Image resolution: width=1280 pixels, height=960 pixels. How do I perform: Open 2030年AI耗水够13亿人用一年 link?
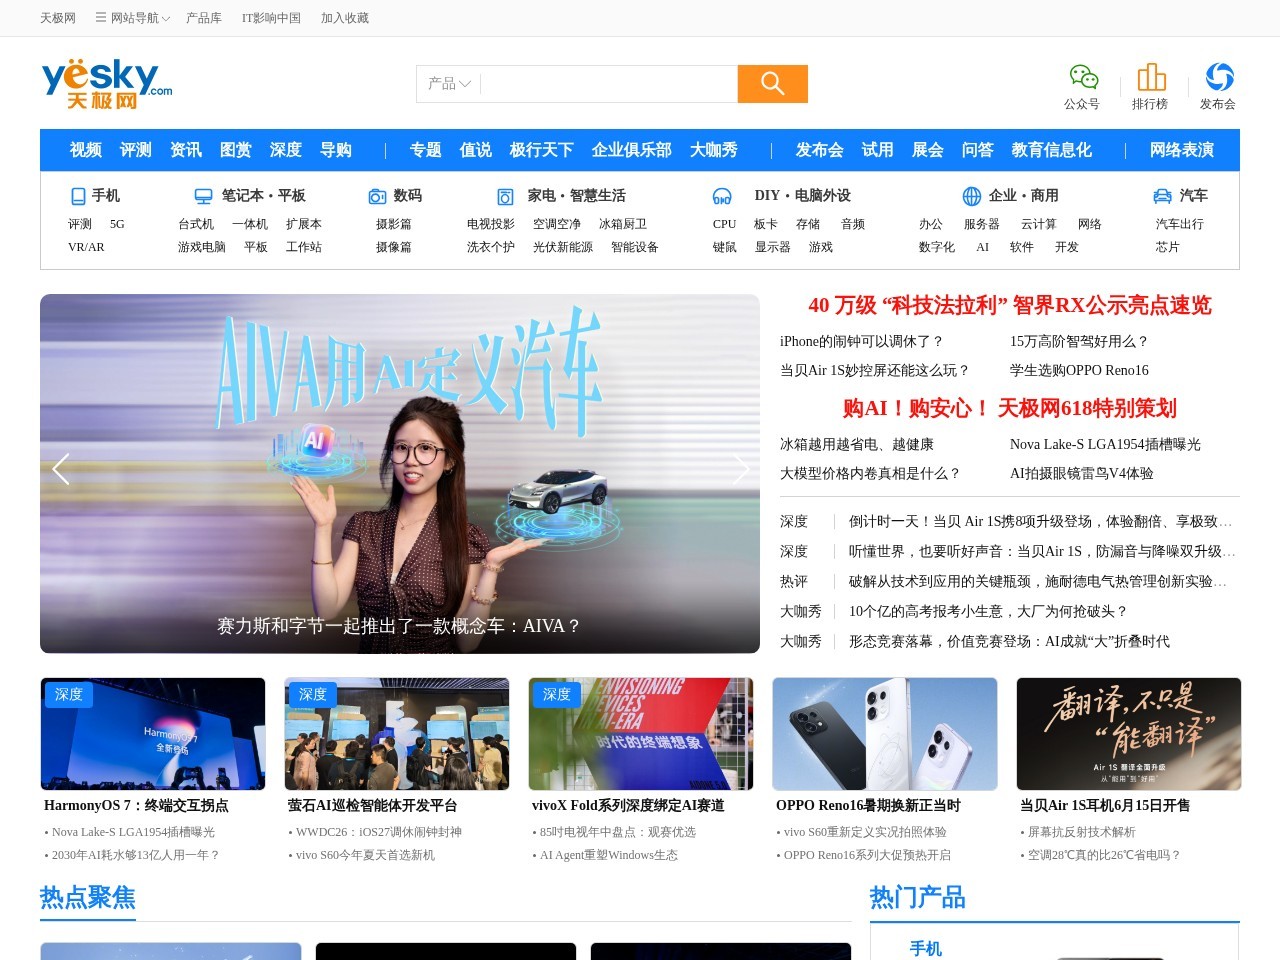(x=136, y=855)
